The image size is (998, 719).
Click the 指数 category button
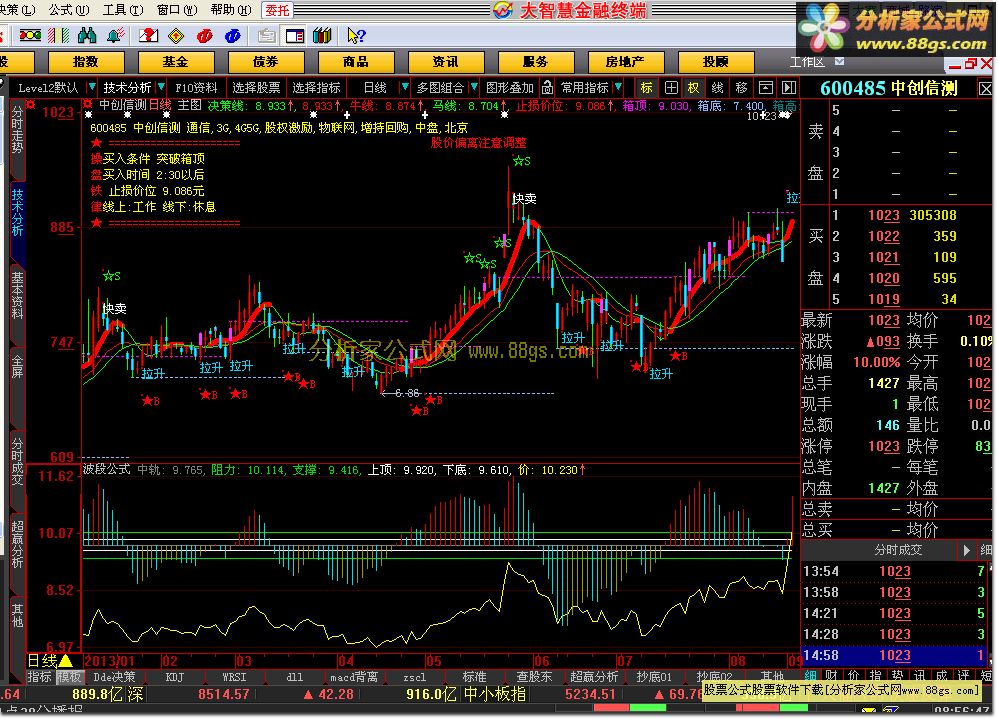85,62
